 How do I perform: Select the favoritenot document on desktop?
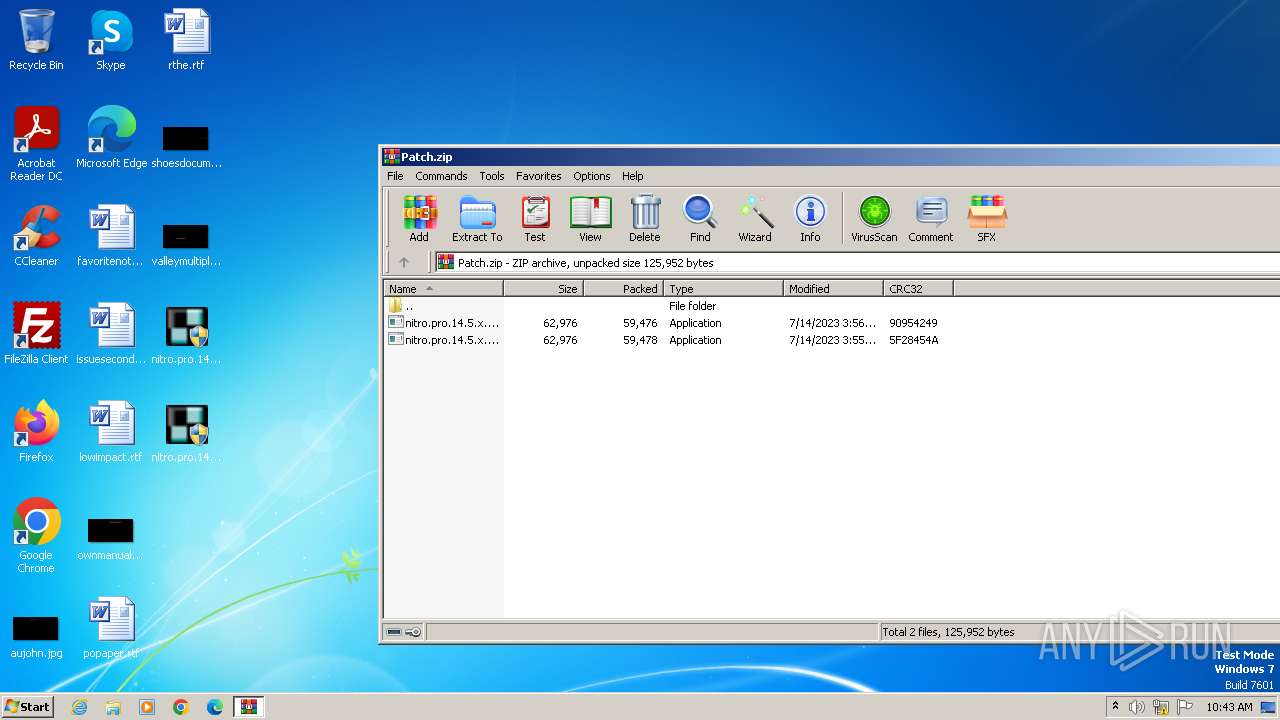pos(111,236)
